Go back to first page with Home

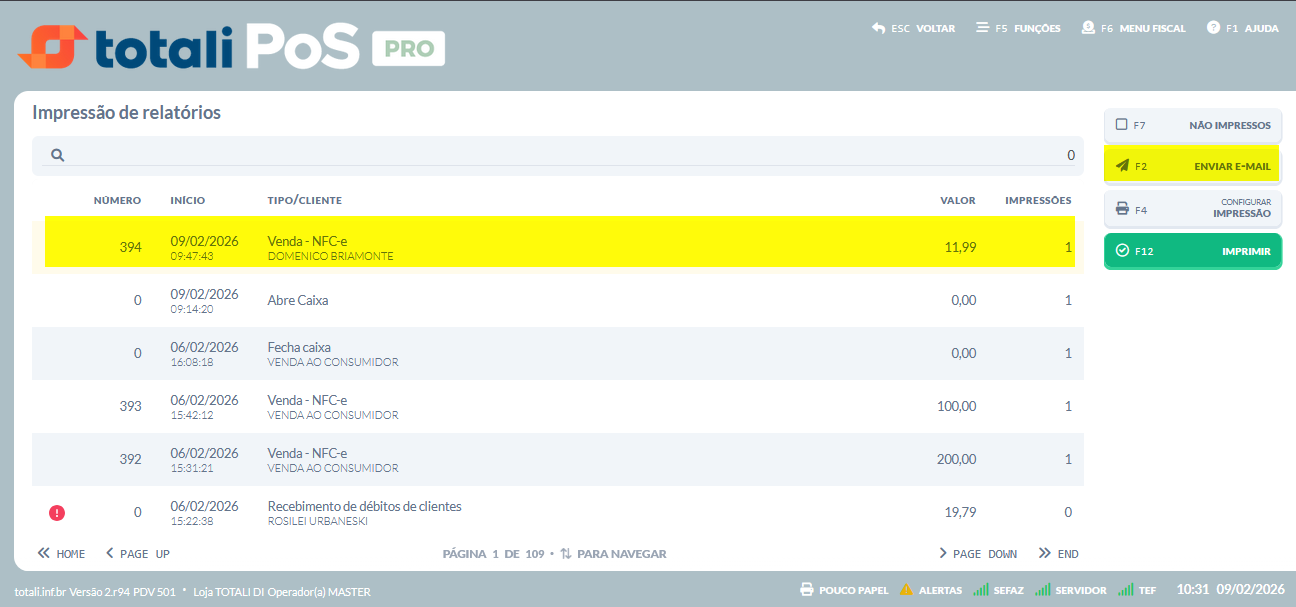click(61, 554)
